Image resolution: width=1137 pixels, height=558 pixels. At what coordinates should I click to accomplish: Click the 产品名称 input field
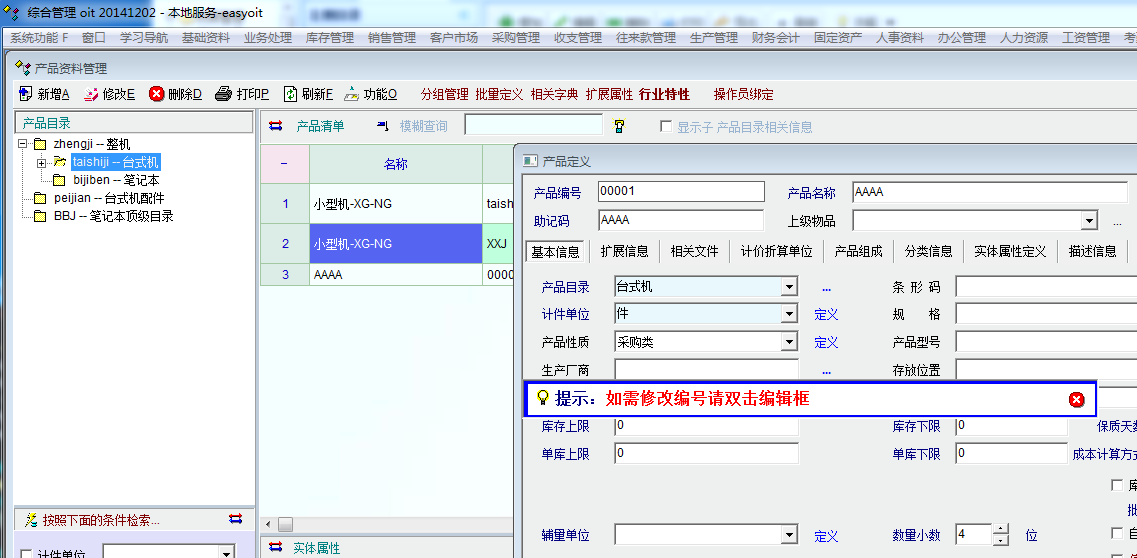click(x=988, y=192)
